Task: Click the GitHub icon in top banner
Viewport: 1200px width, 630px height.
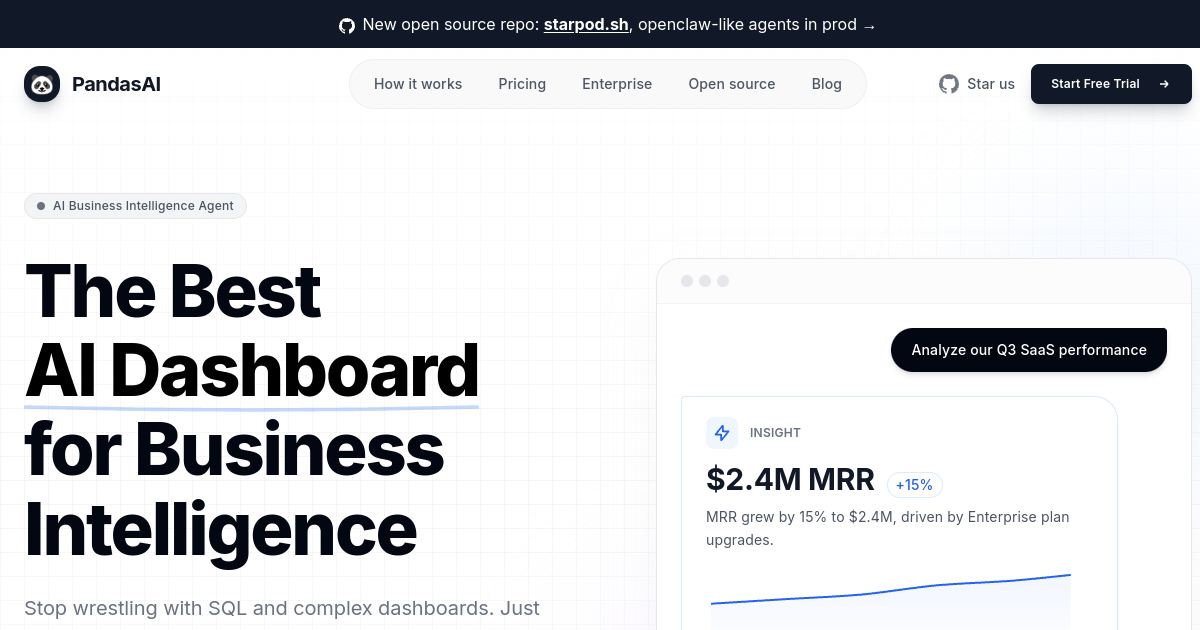Action: point(347,25)
